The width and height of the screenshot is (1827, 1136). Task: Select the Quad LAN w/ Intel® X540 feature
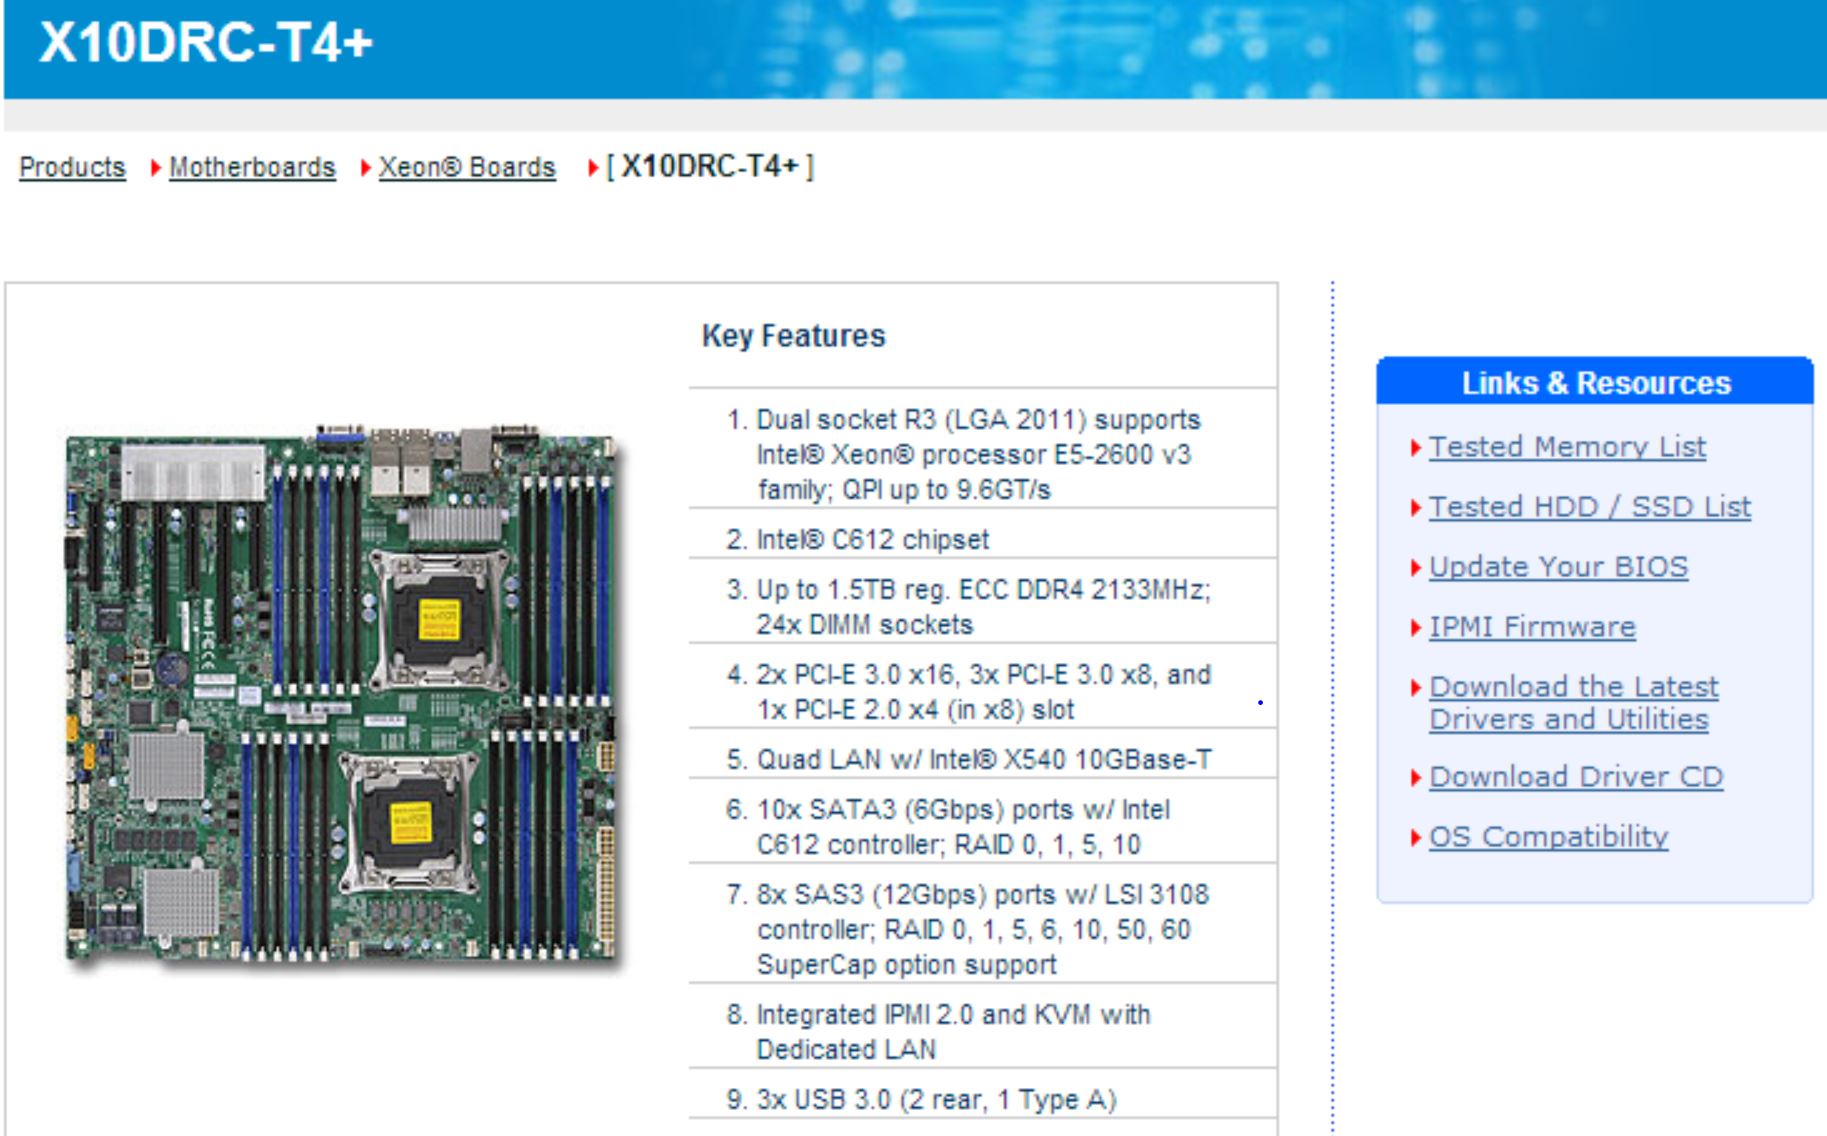984,760
